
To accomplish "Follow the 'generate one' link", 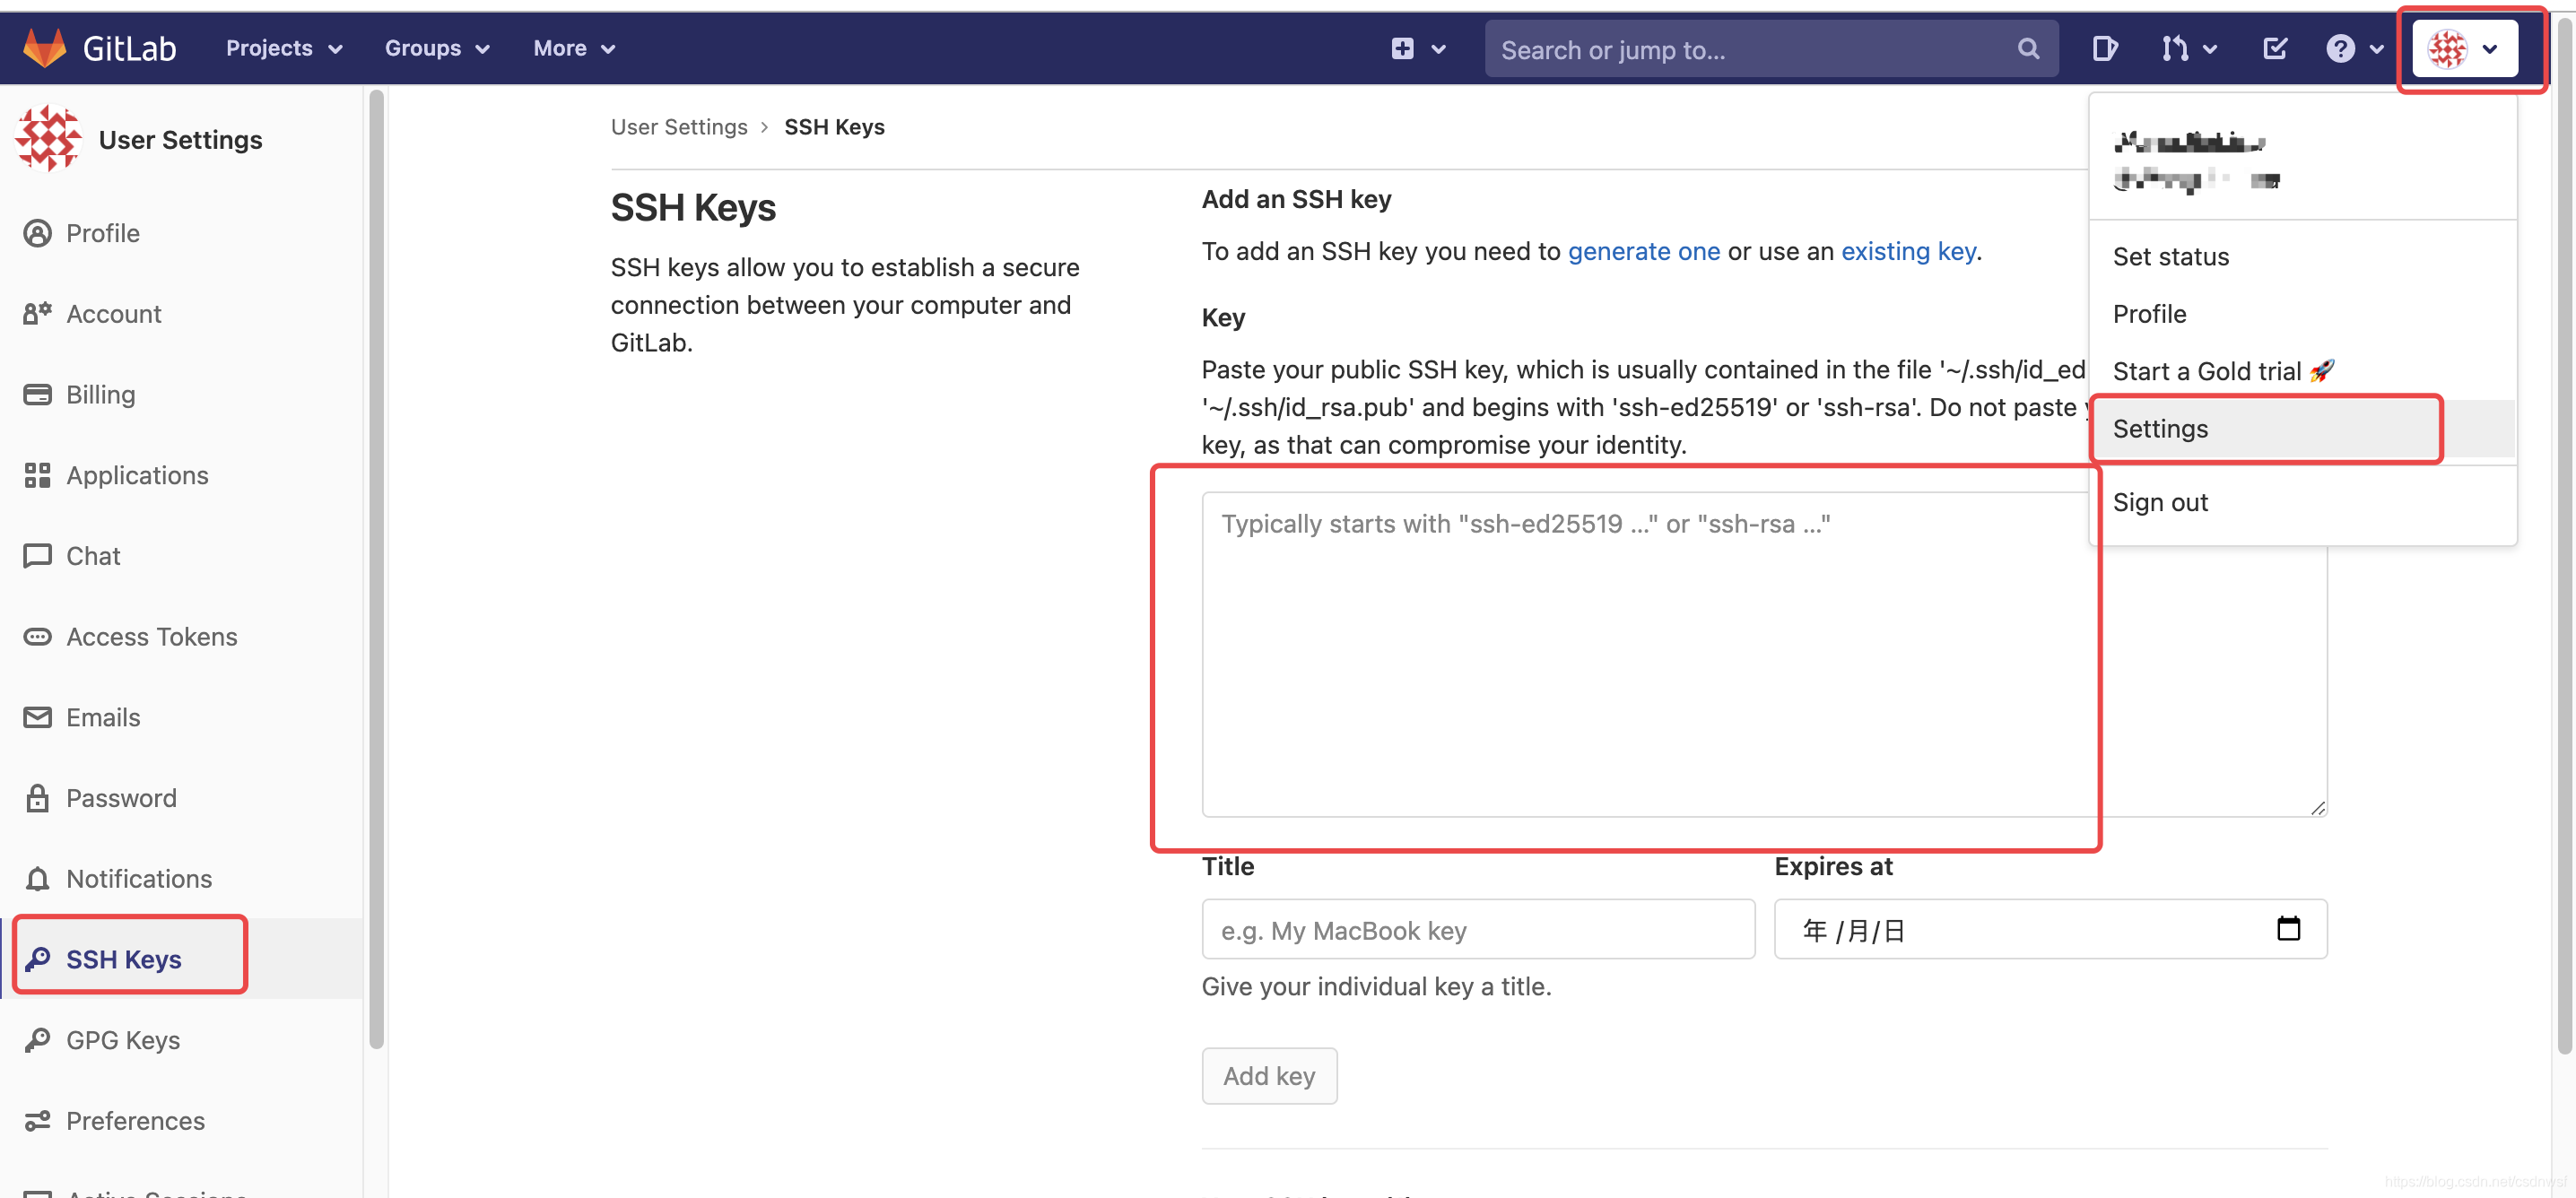I will point(1643,251).
